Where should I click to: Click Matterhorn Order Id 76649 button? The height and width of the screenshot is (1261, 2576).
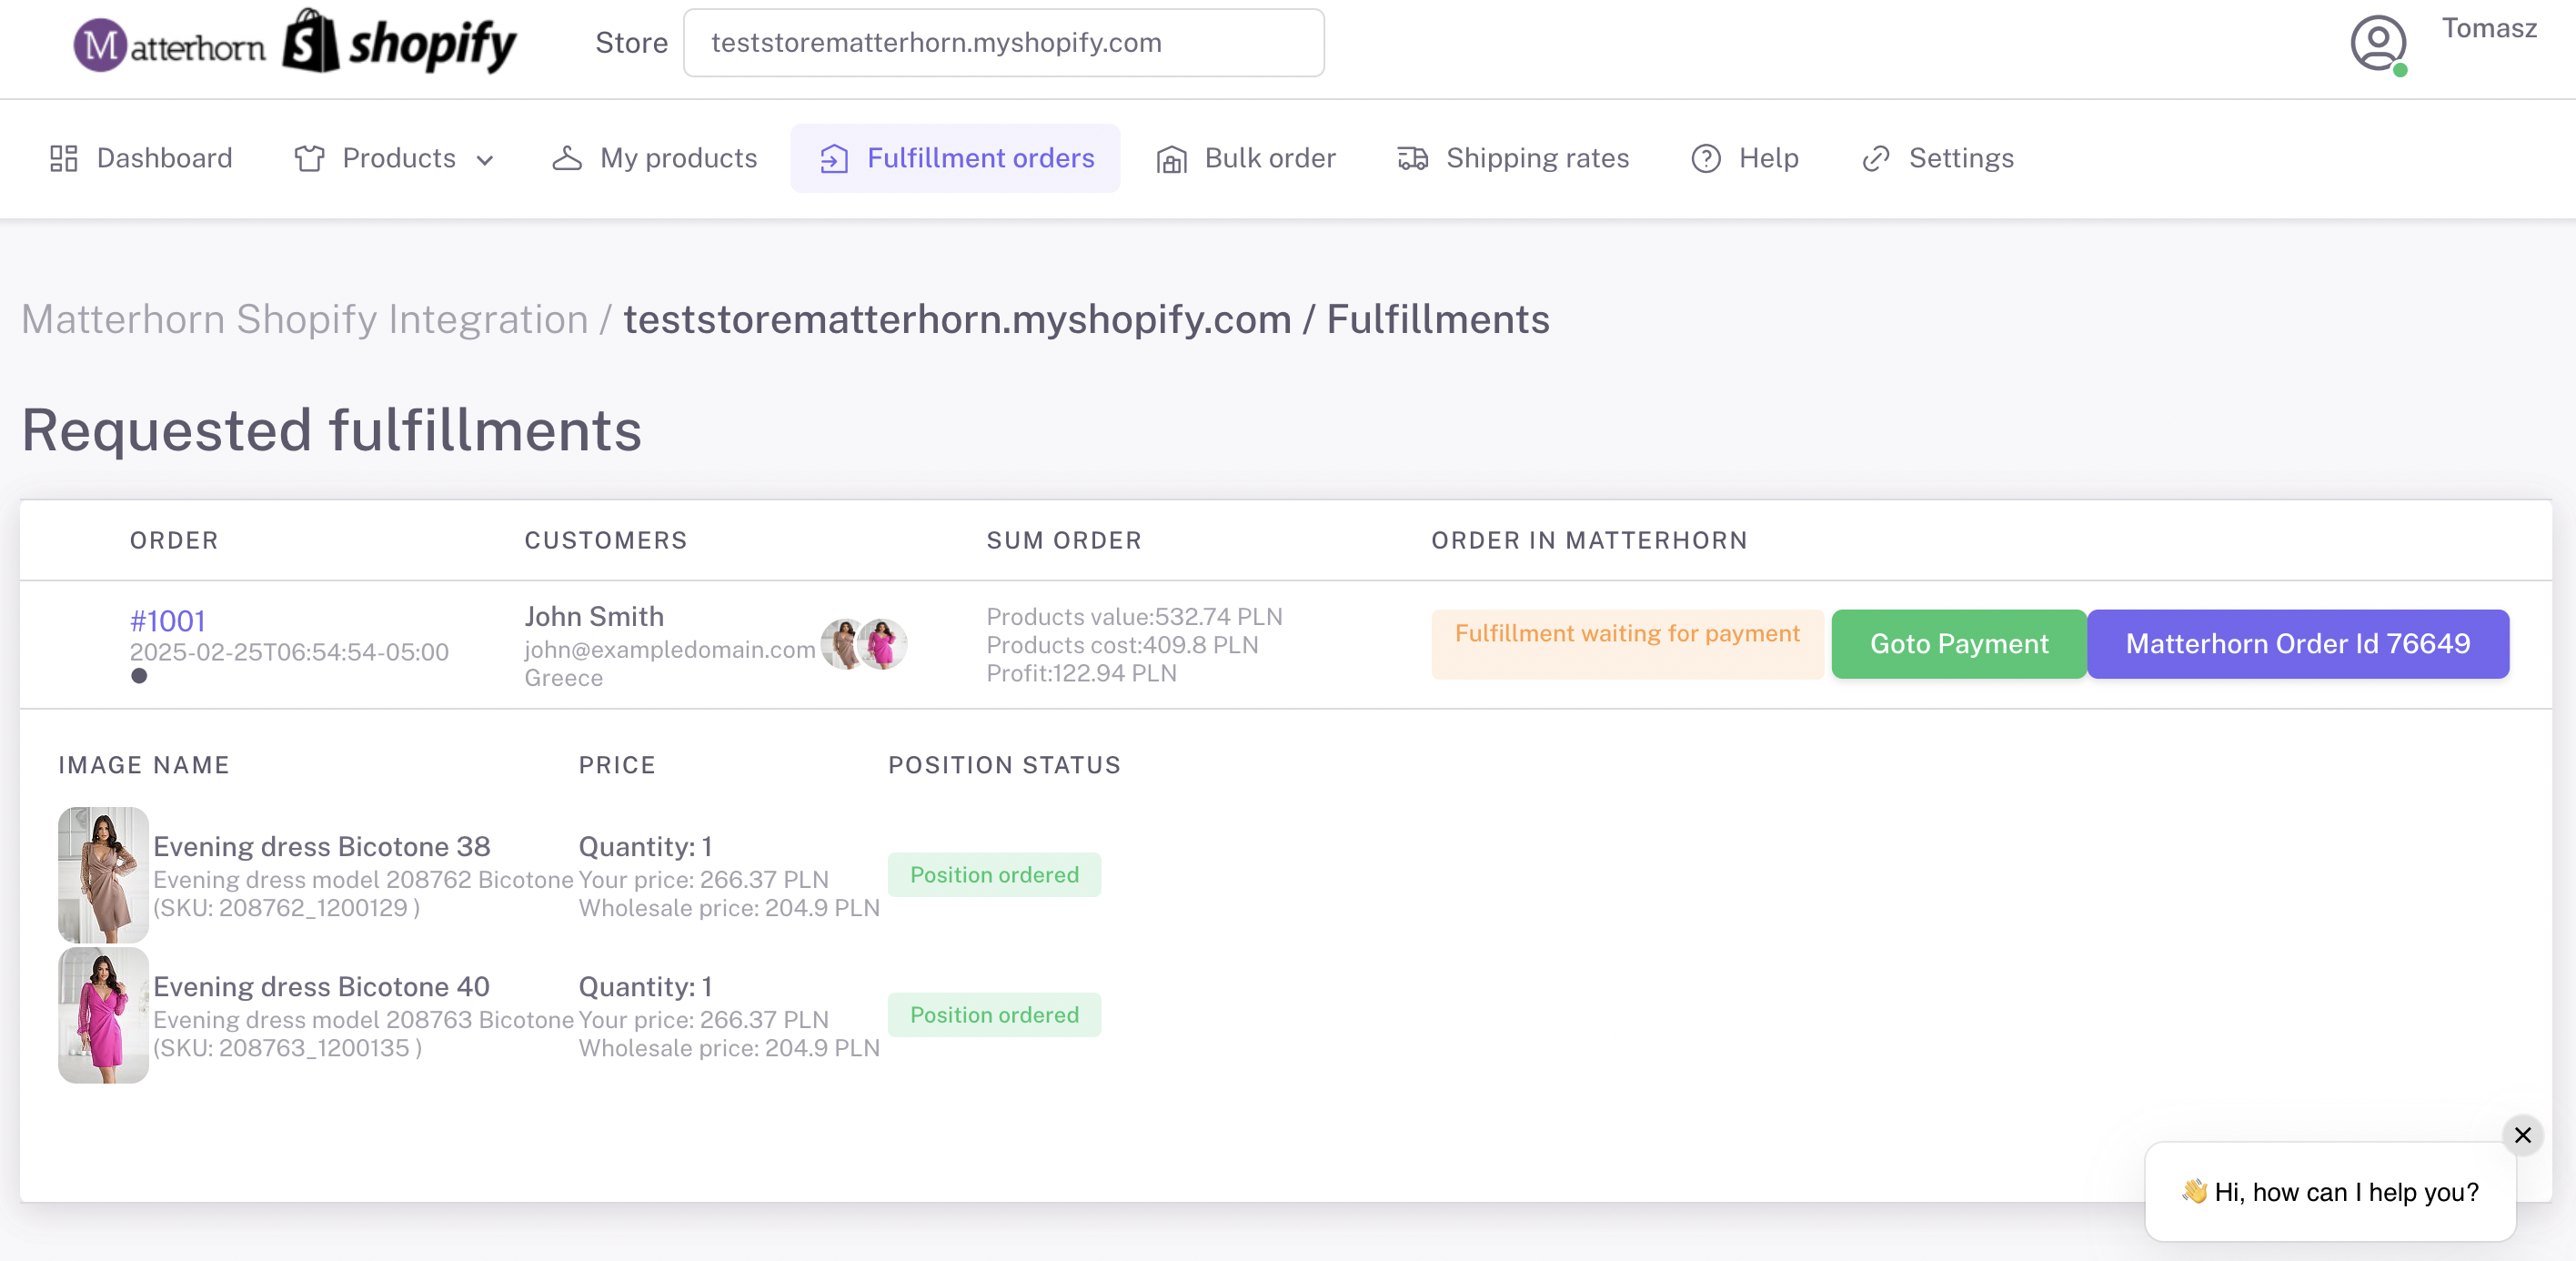coord(2298,644)
